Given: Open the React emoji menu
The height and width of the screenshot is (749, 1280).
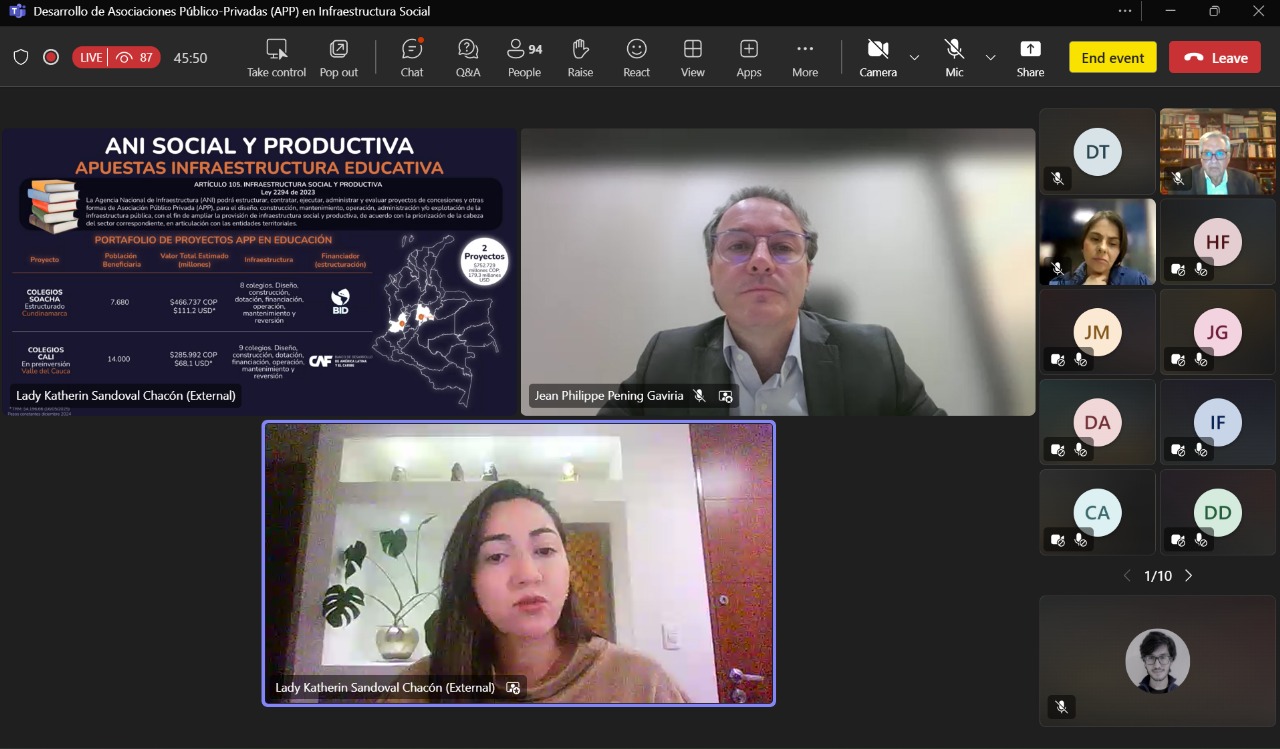Looking at the screenshot, I should coord(636,57).
